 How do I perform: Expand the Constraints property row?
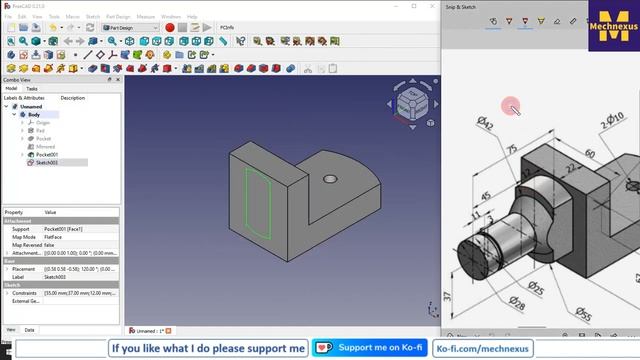tap(7, 293)
